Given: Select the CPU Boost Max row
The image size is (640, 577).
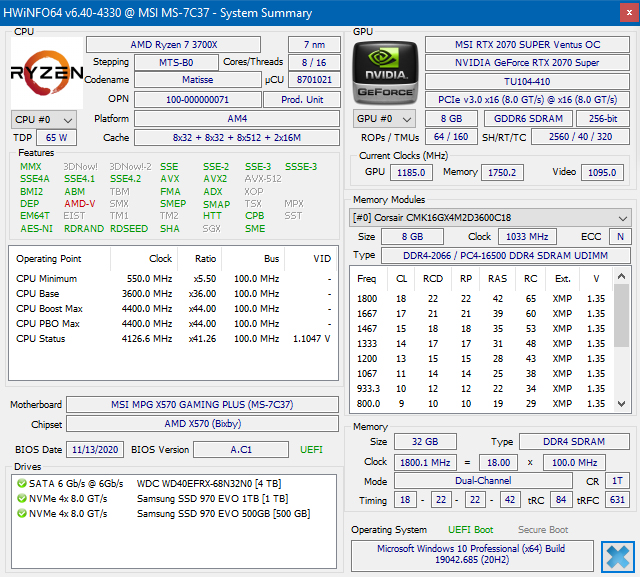Looking at the screenshot, I should point(173,308).
